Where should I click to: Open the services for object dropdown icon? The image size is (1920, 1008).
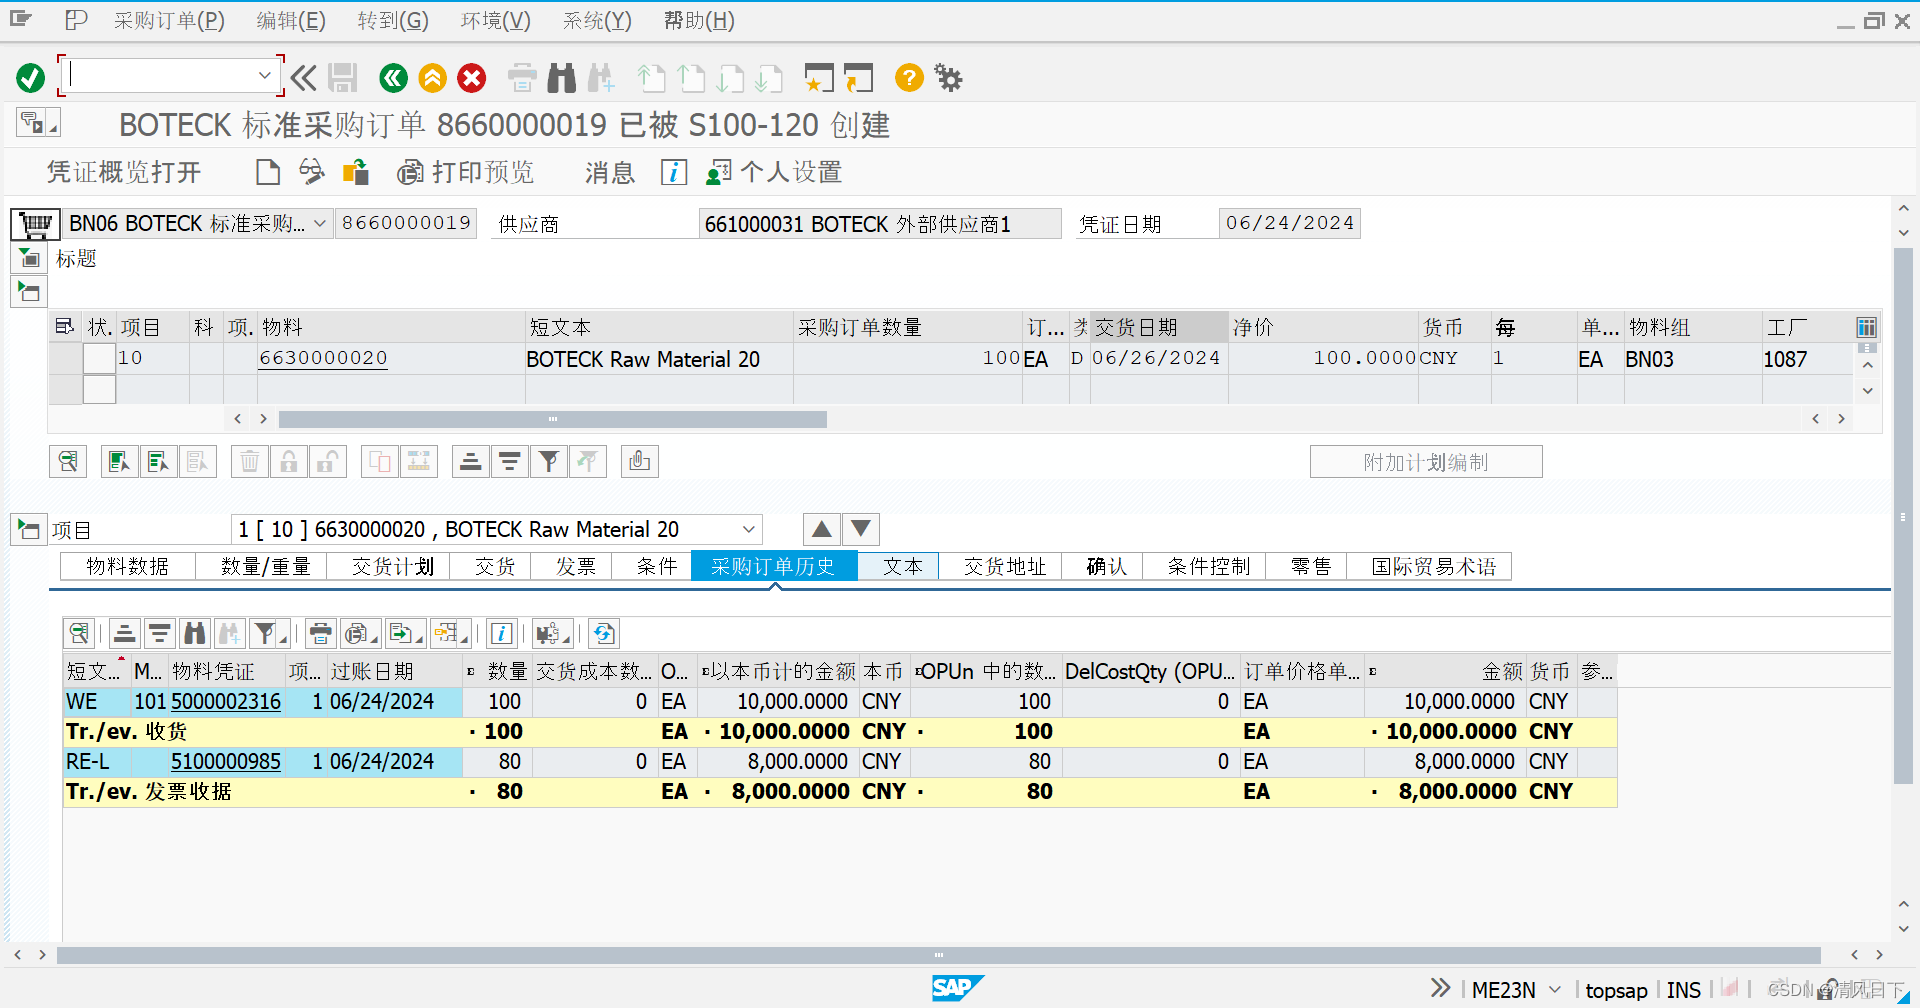pyautogui.click(x=38, y=123)
